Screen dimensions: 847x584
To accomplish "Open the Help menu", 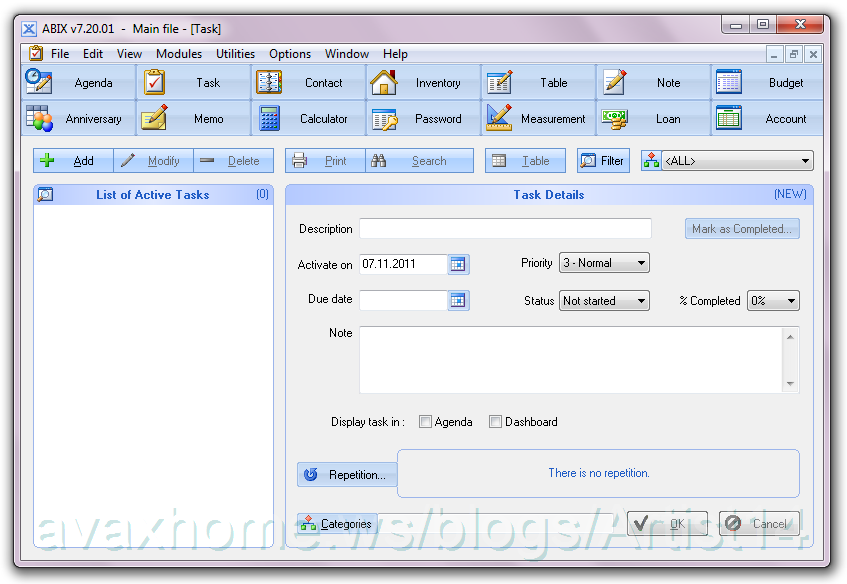I will coord(395,54).
